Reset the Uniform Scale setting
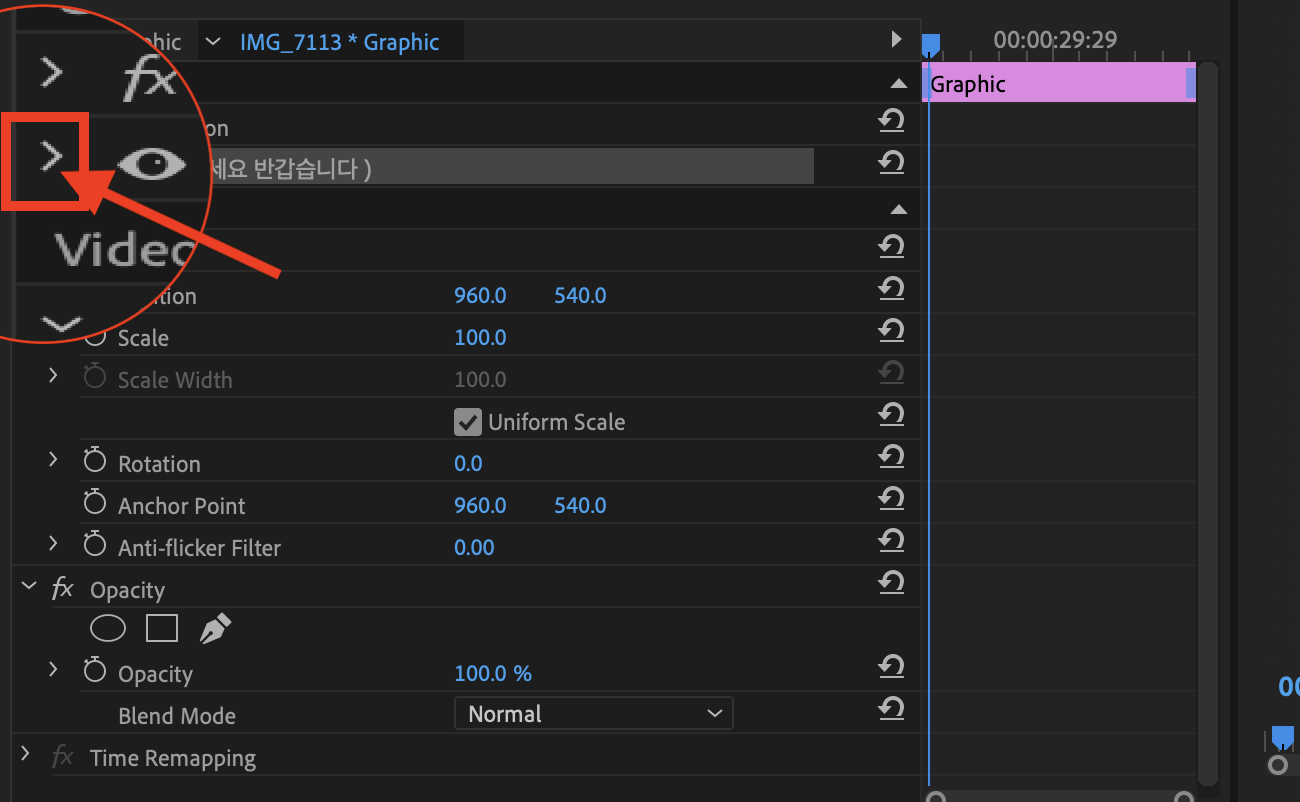 [x=891, y=414]
